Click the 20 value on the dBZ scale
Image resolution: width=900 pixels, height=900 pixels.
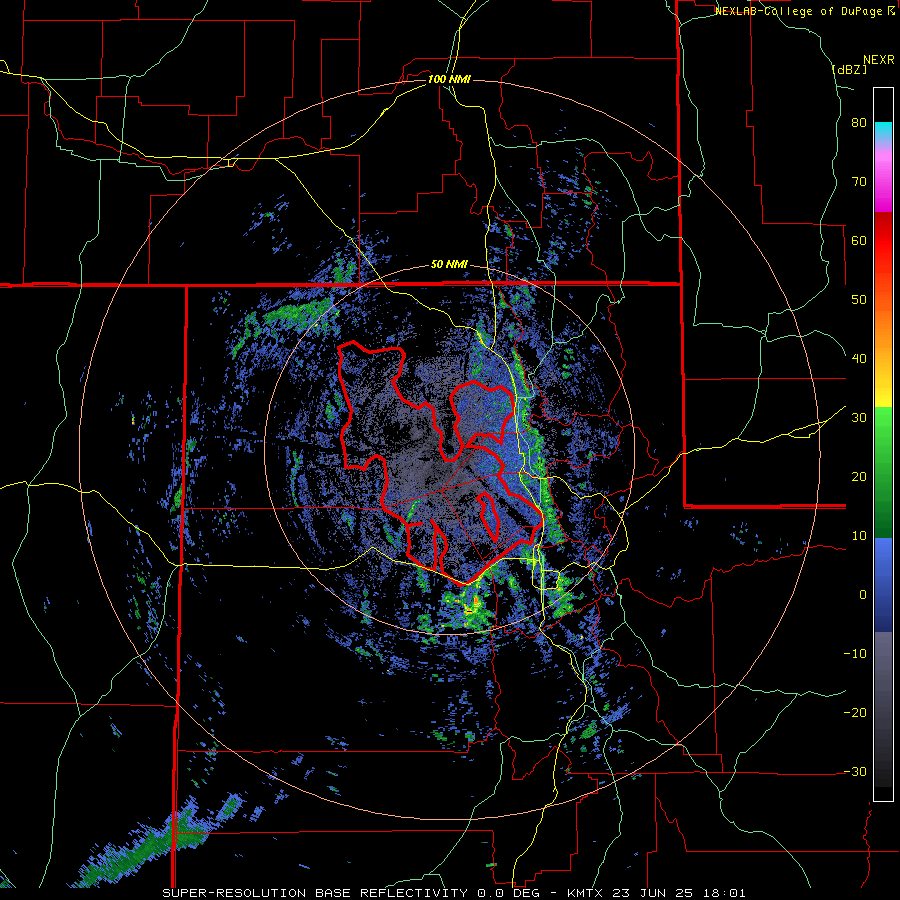[x=859, y=477]
